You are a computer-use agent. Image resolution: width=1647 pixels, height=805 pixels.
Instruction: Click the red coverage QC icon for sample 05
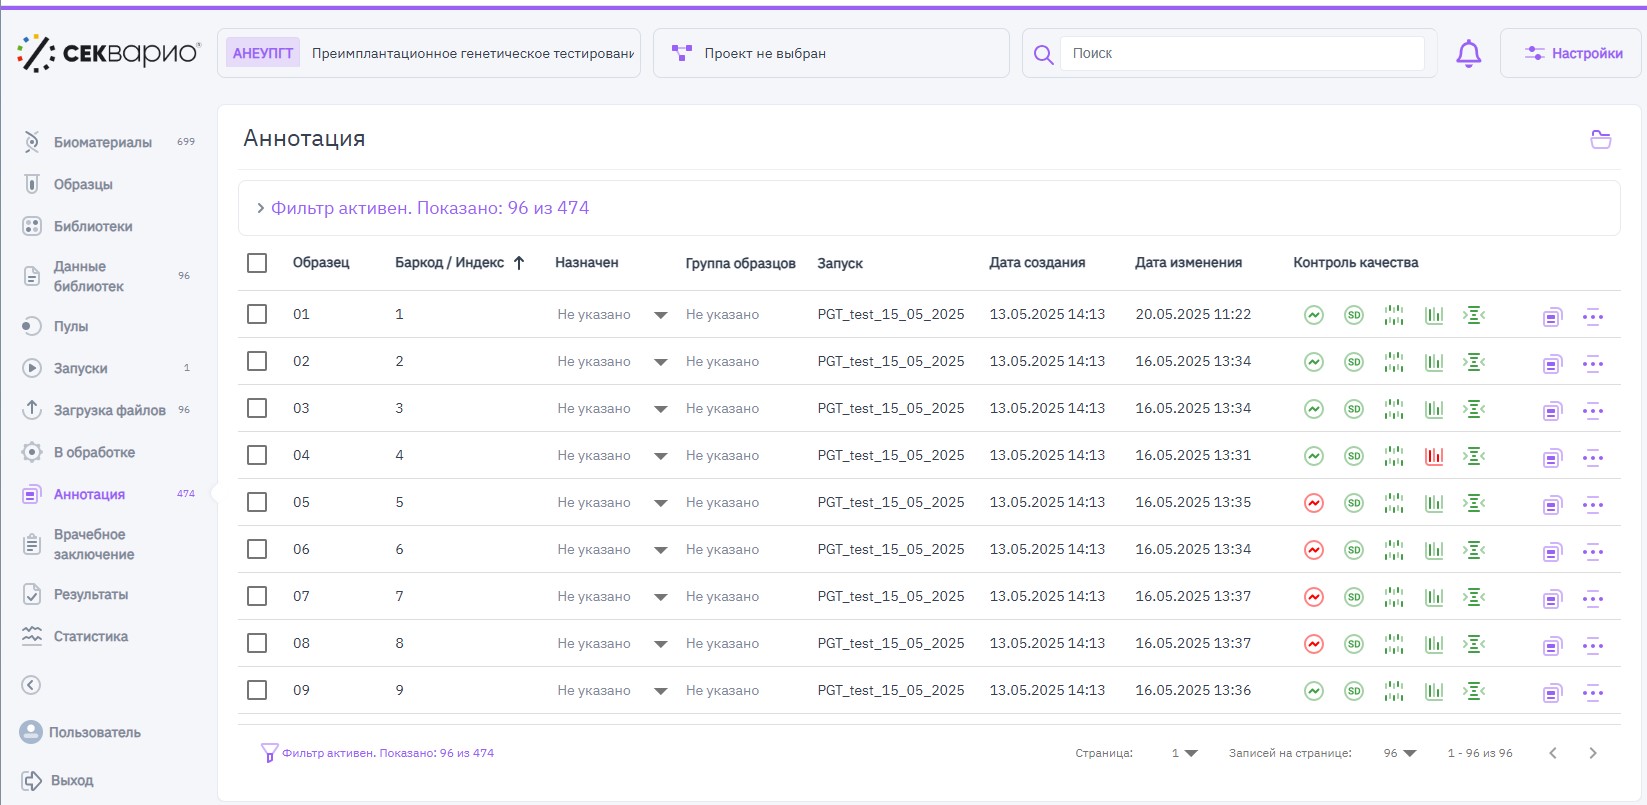click(x=1314, y=503)
